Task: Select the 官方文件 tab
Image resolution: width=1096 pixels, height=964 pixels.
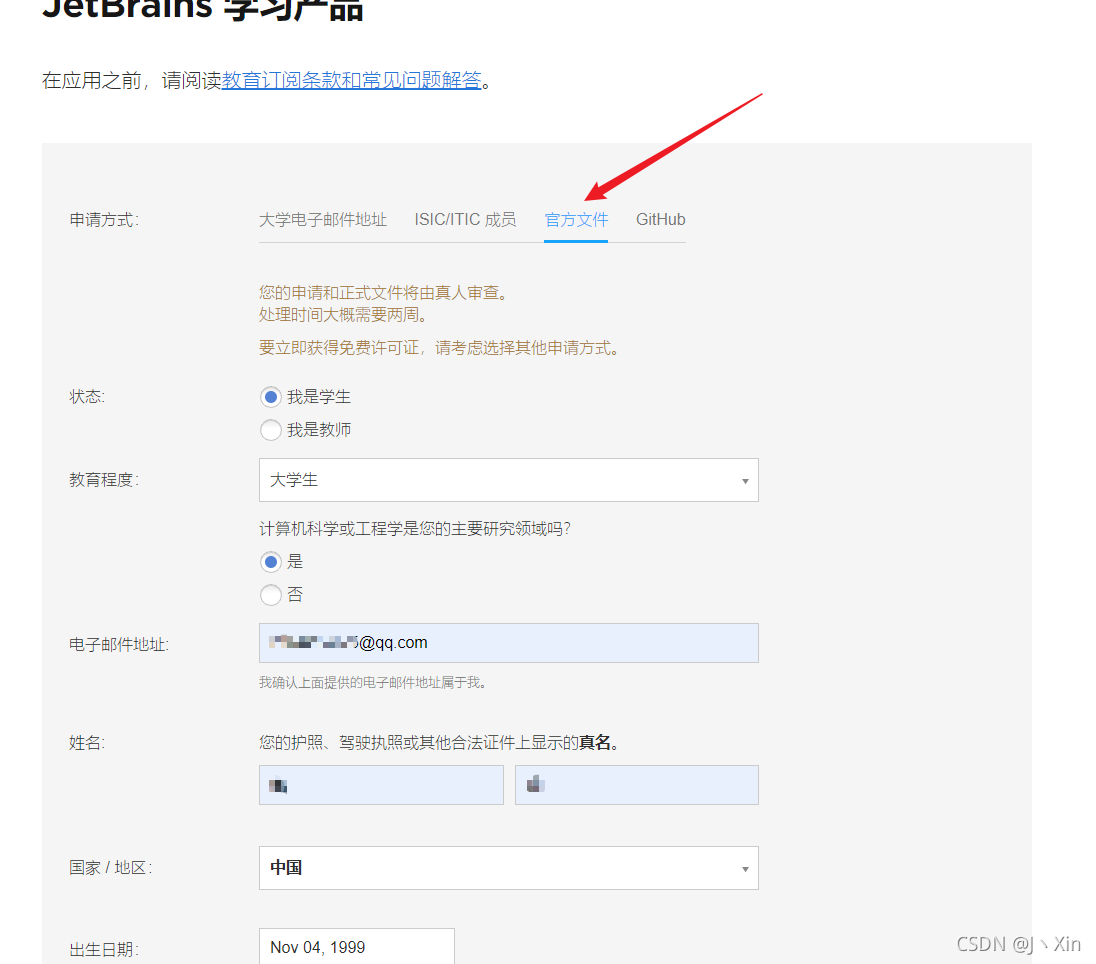Action: (x=576, y=220)
